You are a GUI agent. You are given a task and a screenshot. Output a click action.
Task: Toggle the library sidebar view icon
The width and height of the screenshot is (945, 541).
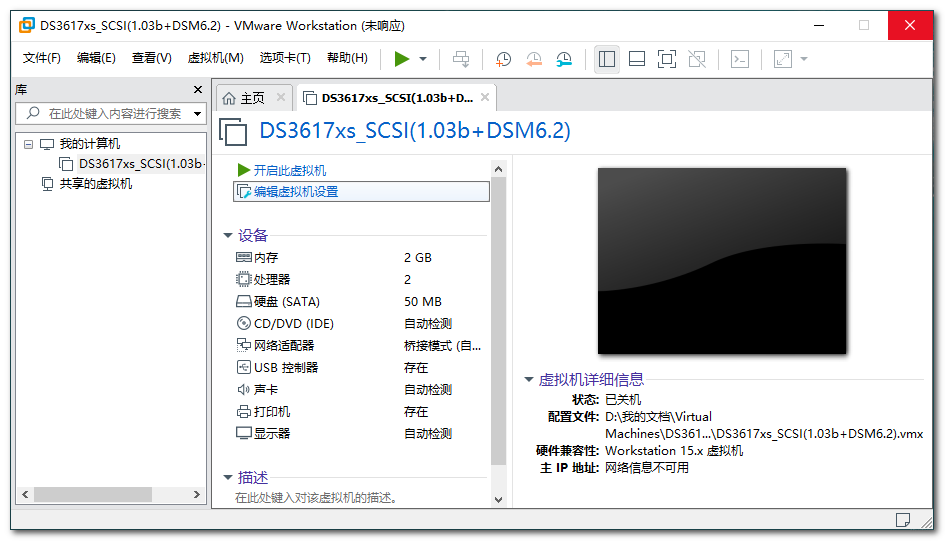pos(606,59)
